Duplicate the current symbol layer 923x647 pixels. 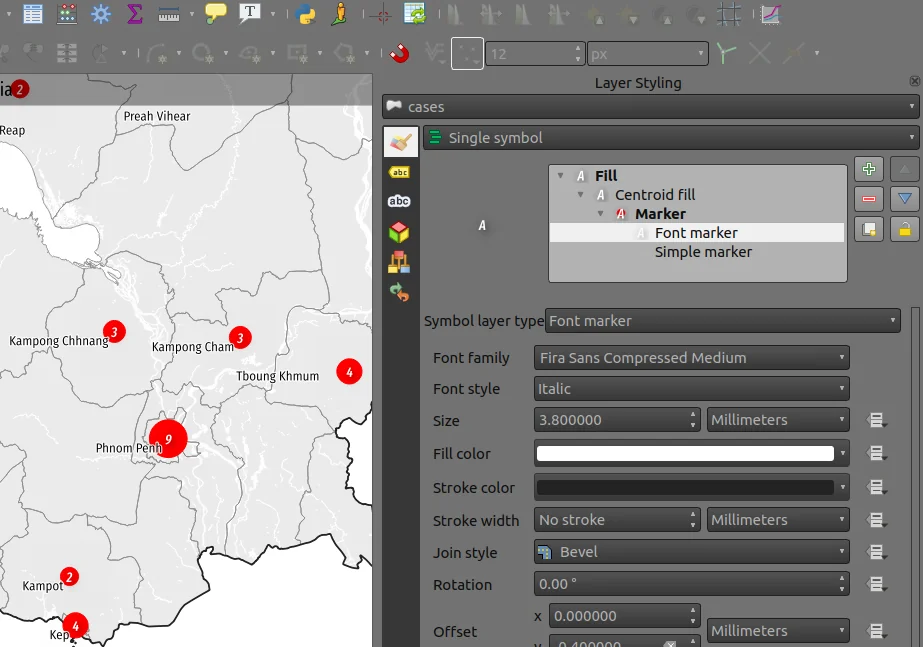(x=868, y=230)
